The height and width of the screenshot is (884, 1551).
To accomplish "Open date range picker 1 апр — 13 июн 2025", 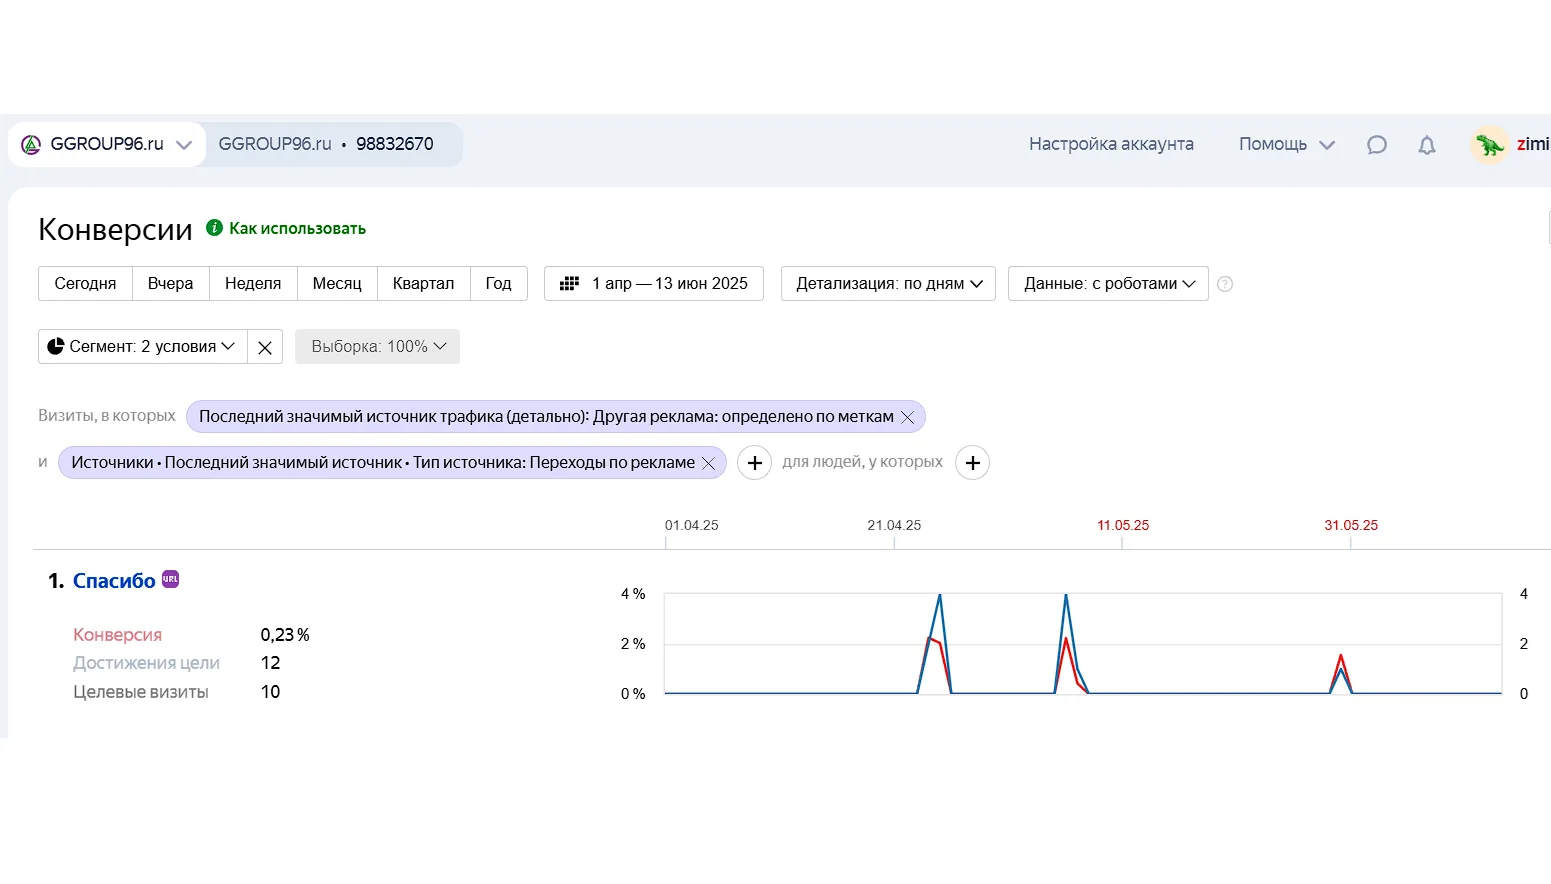I will tap(654, 283).
